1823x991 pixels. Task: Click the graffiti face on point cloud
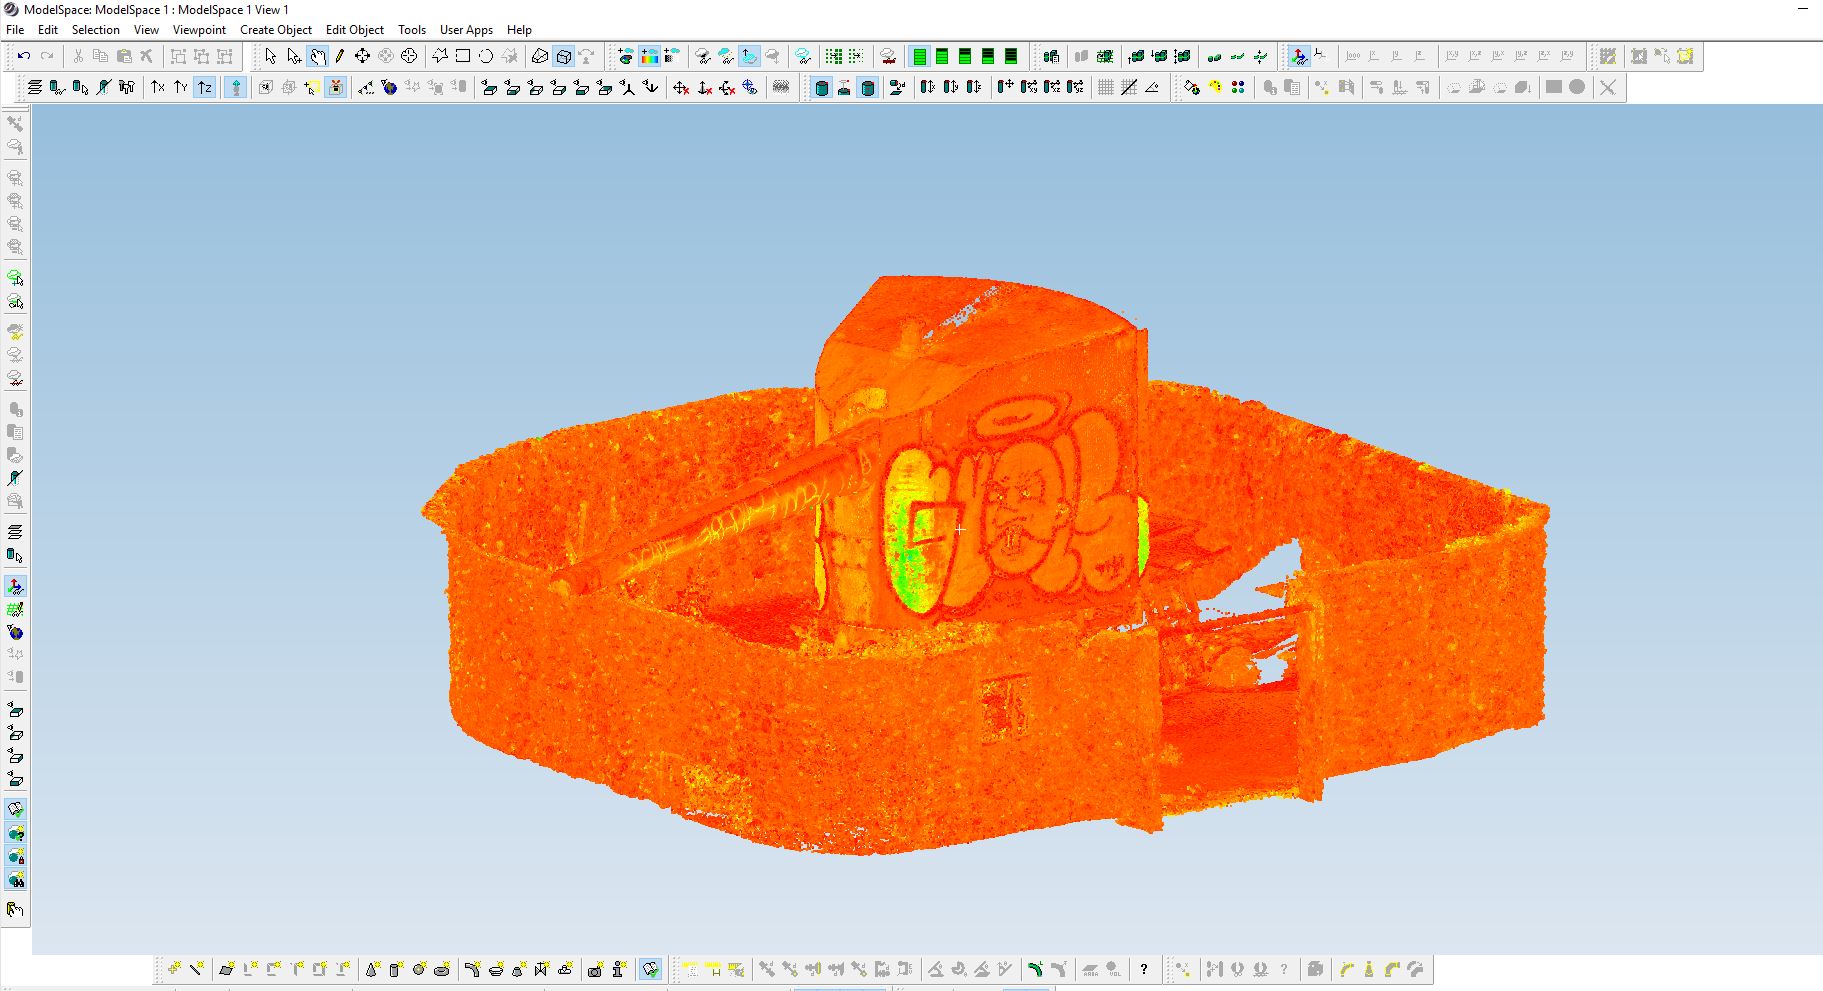pos(1022,510)
